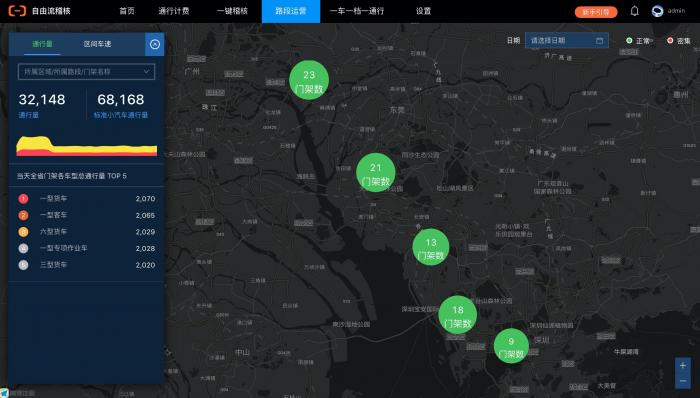Image resolution: width=700 pixels, height=398 pixels.
Task: Select the 9 门架数 map cluster
Action: click(x=511, y=346)
